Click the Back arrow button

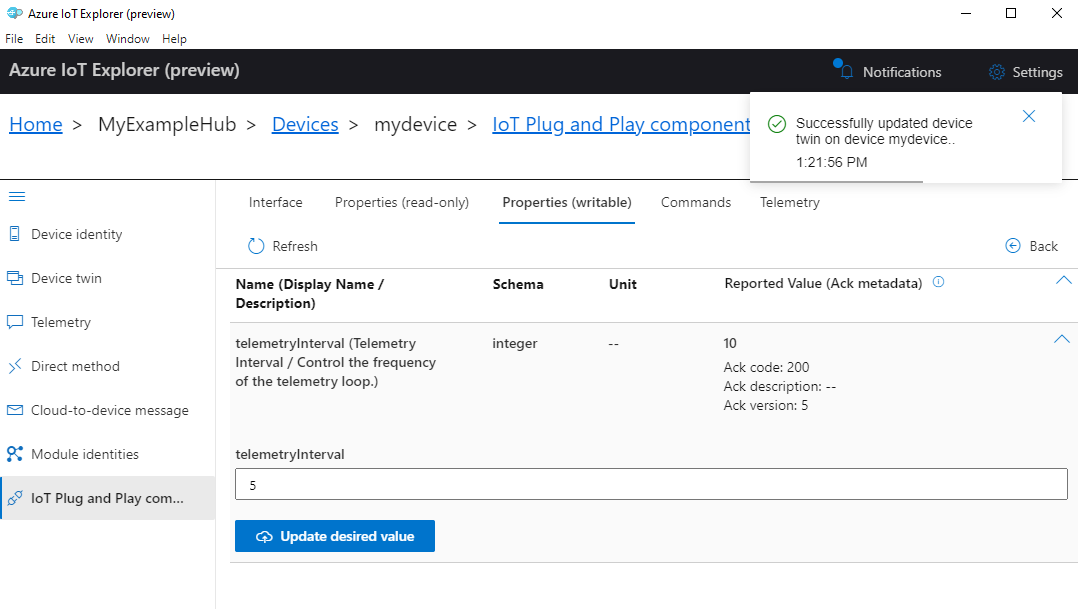coord(1031,245)
